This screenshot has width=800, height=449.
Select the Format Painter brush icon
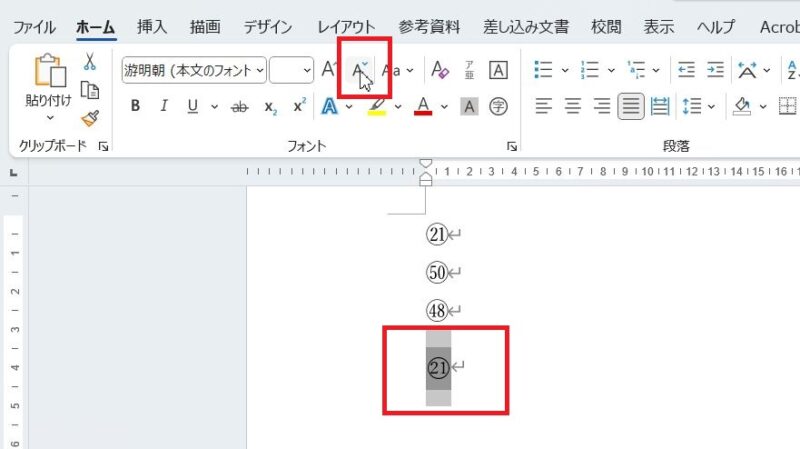[90, 118]
